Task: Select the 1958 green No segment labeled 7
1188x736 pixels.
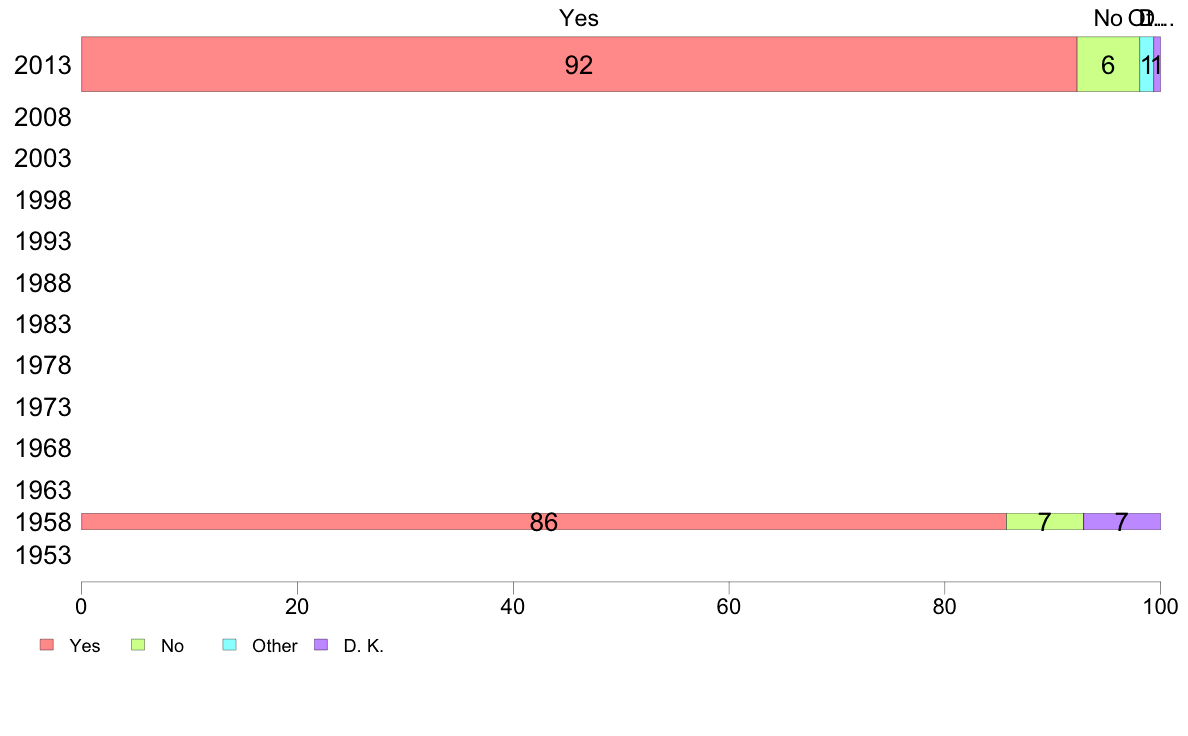Action: pos(1045,521)
